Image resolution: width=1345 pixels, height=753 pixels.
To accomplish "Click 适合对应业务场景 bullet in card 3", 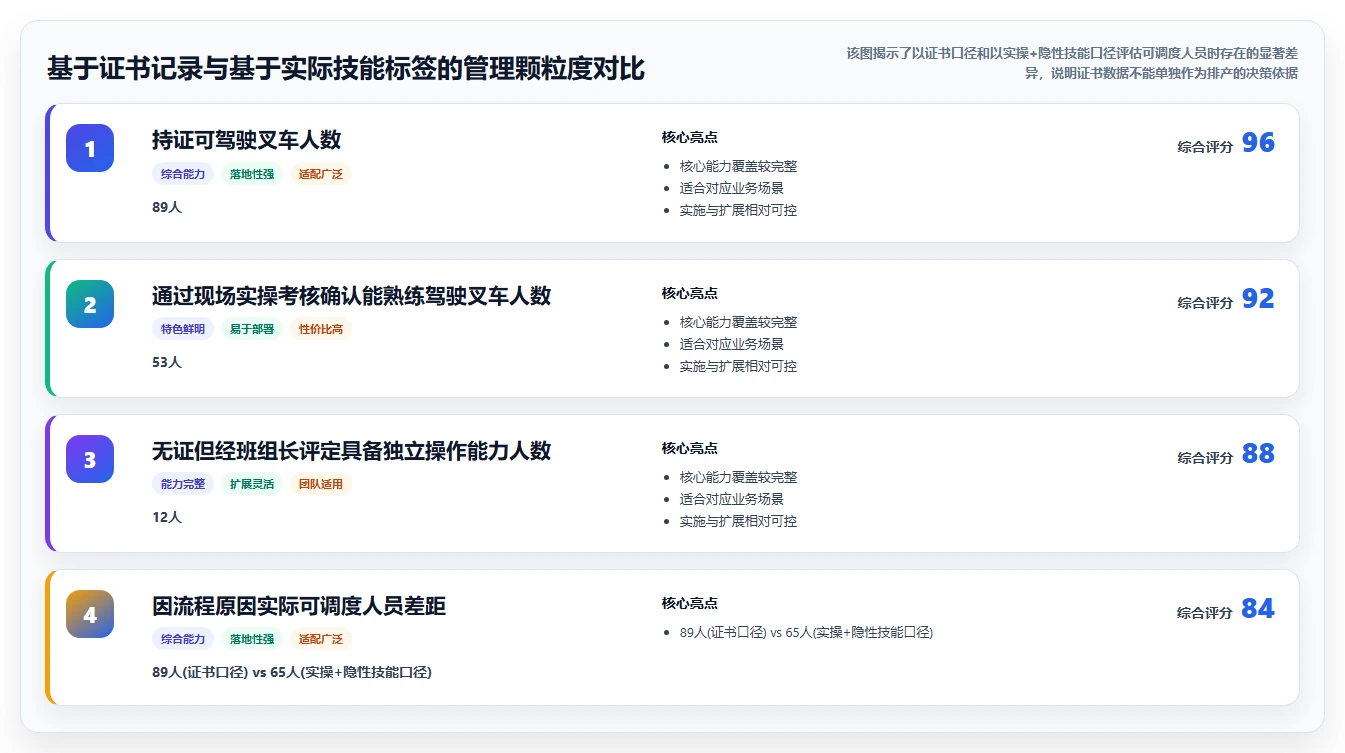I will [x=732, y=499].
